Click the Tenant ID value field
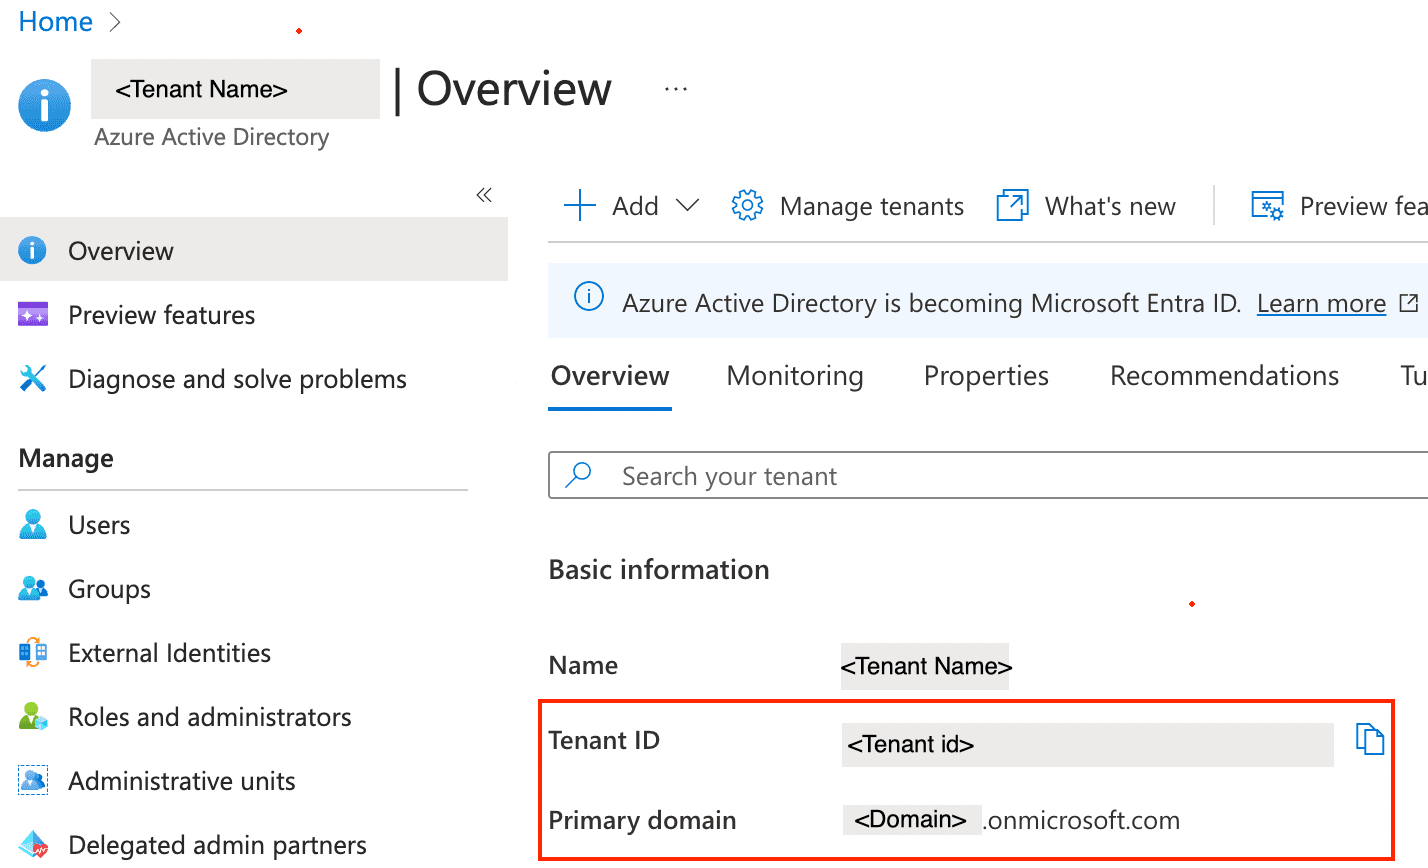The height and width of the screenshot is (868, 1428). pos(1088,744)
